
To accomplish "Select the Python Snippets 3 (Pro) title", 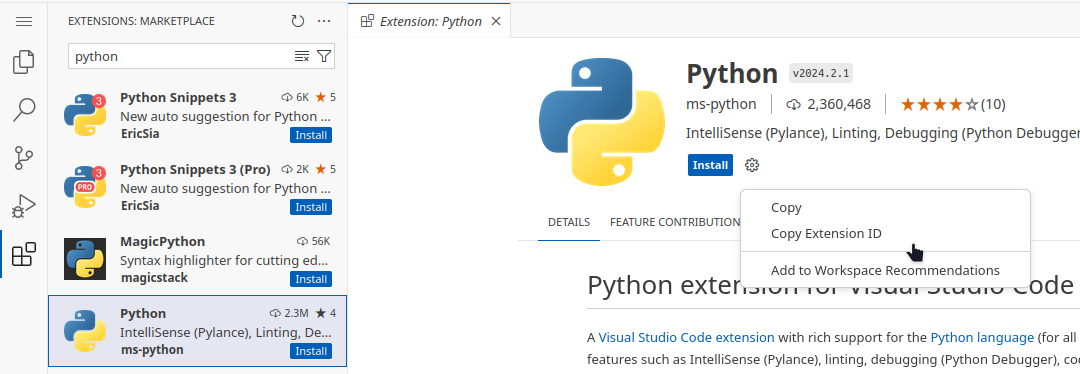I will click(x=196, y=169).
